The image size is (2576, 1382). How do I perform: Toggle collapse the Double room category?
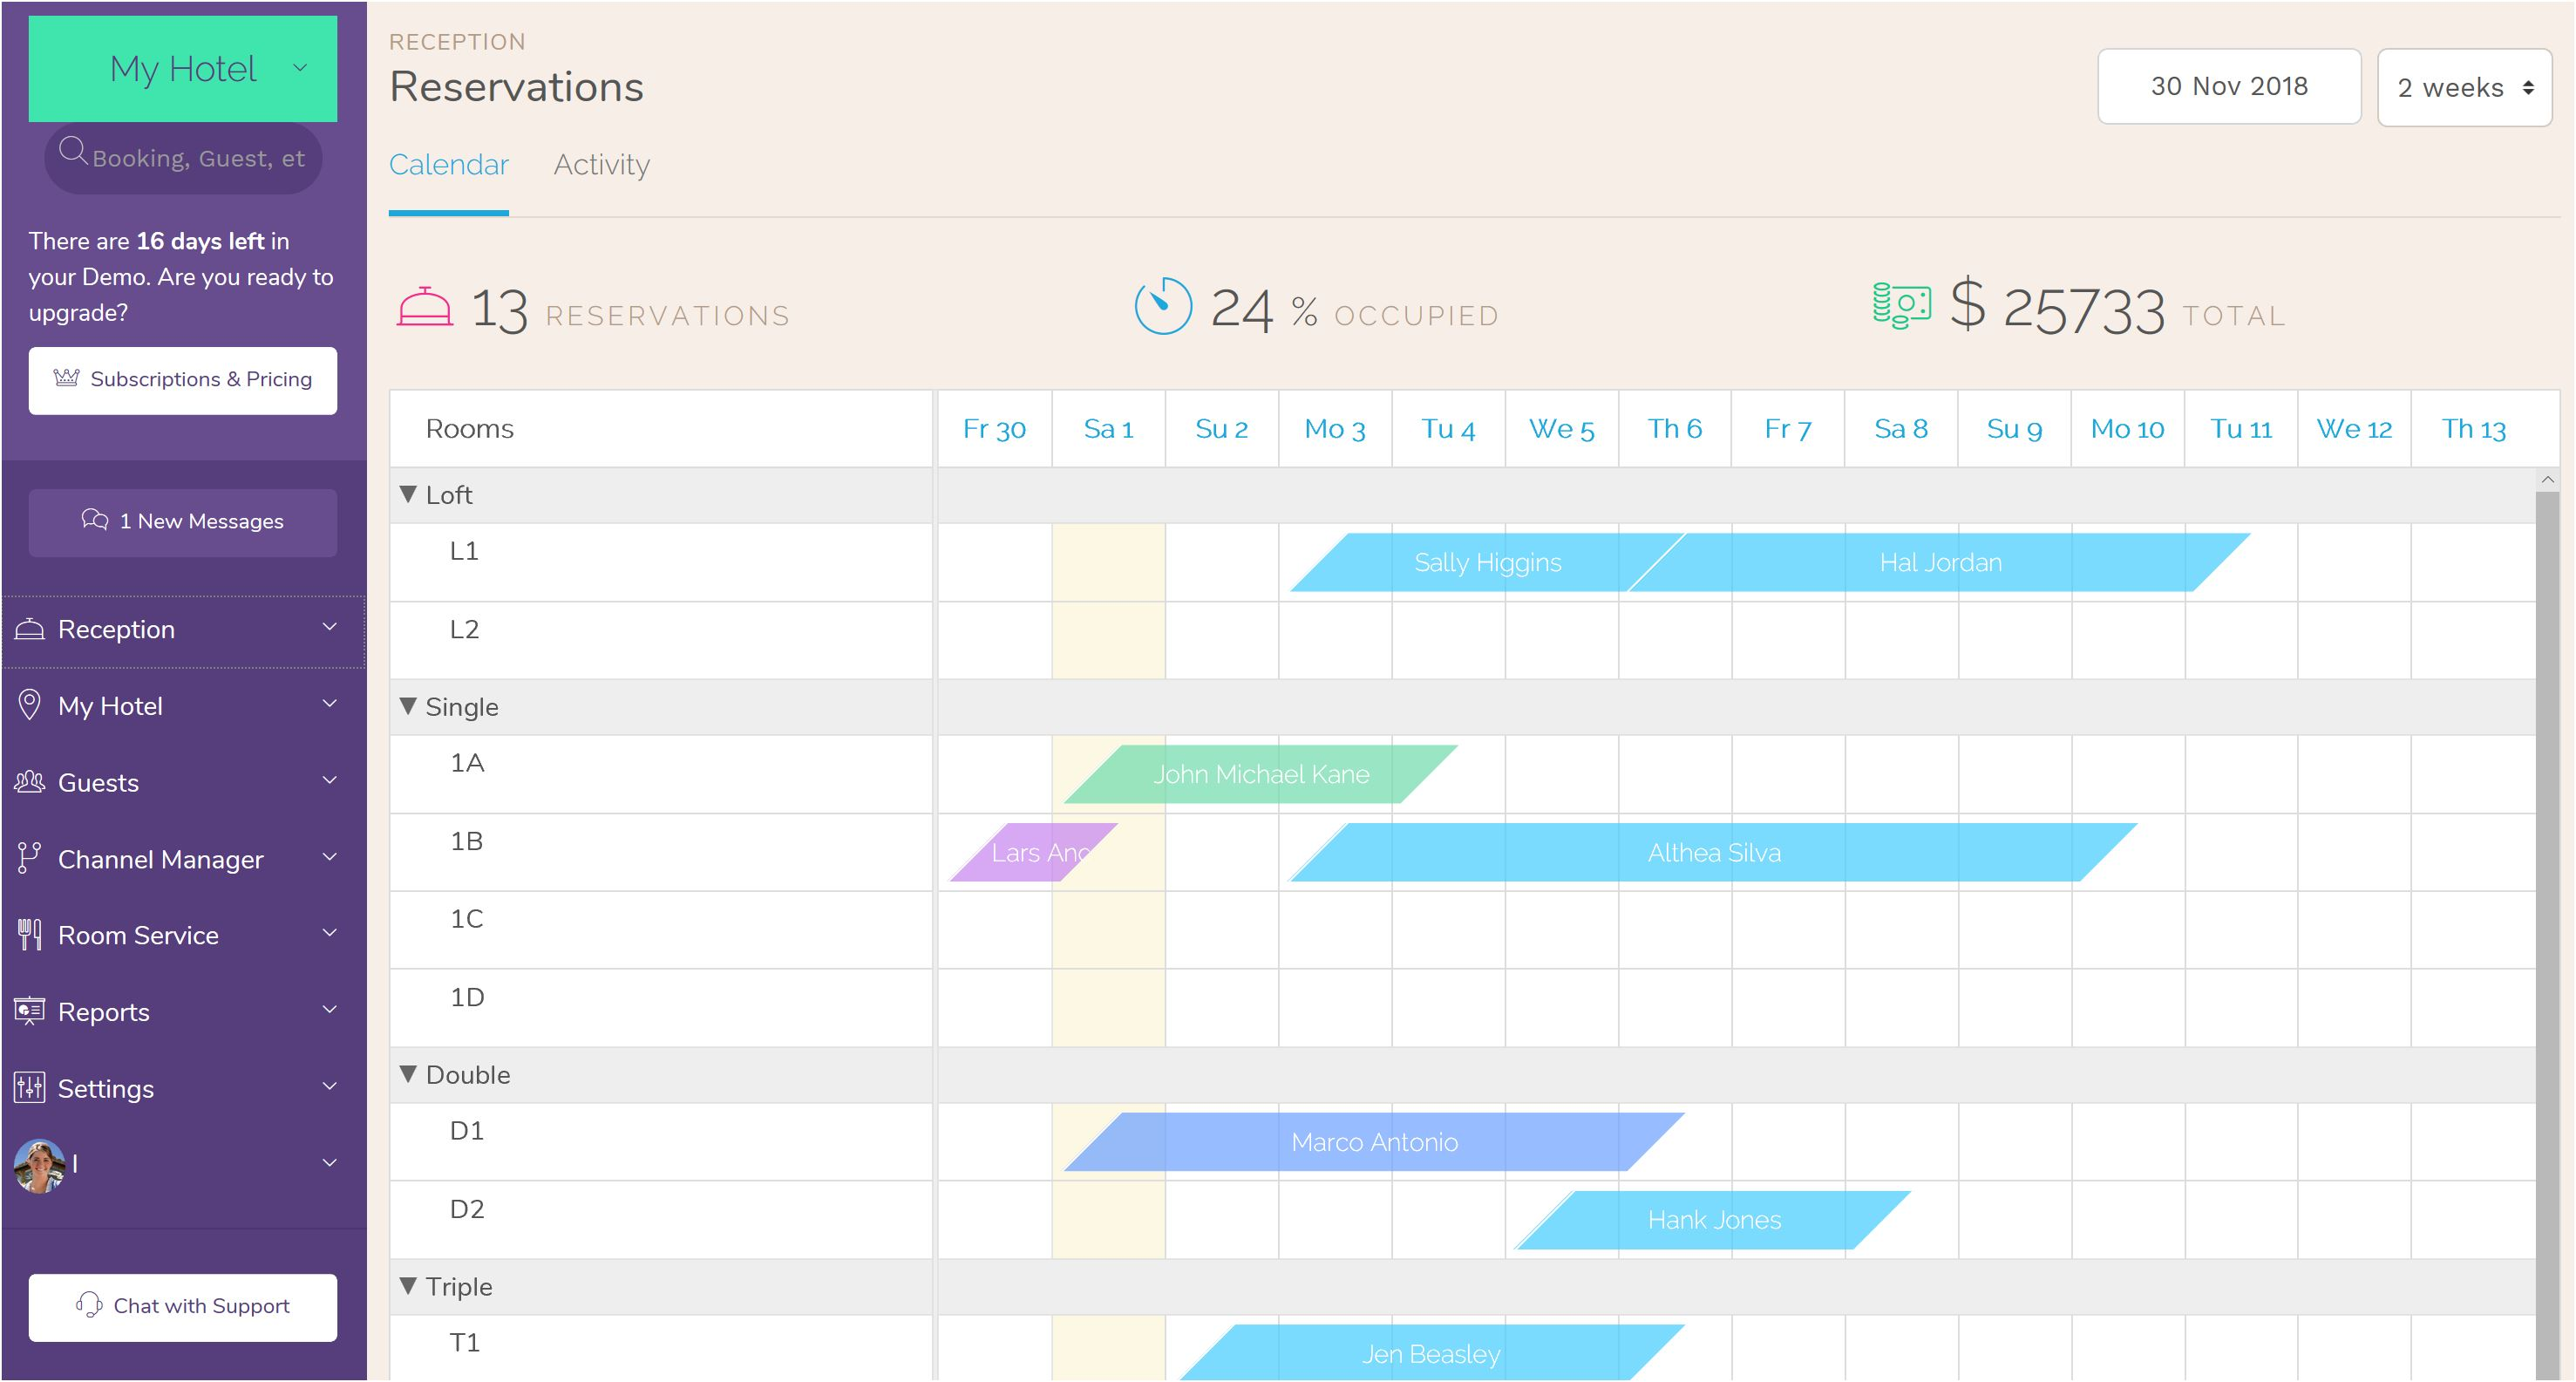click(x=411, y=1073)
